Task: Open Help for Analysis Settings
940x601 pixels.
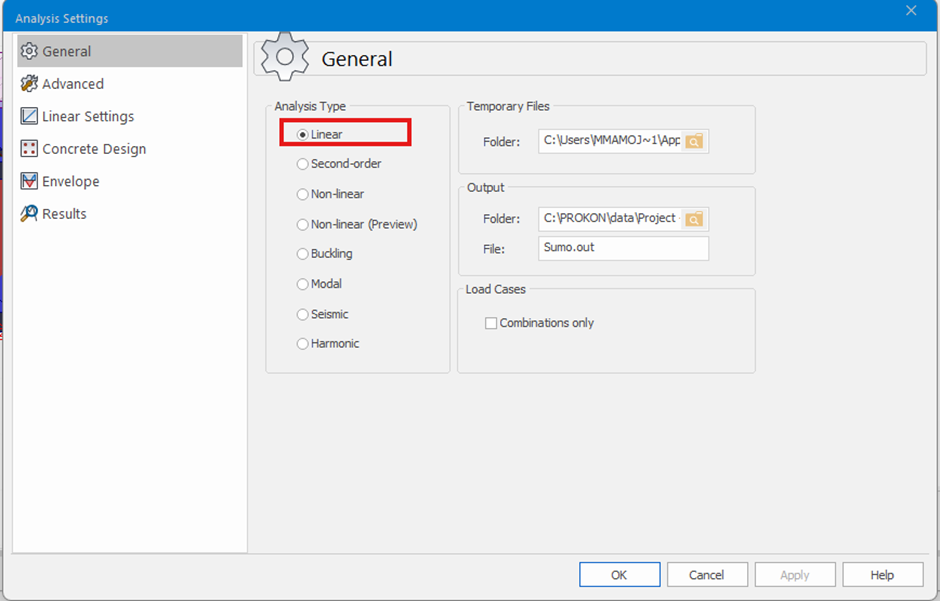Action: [882, 575]
